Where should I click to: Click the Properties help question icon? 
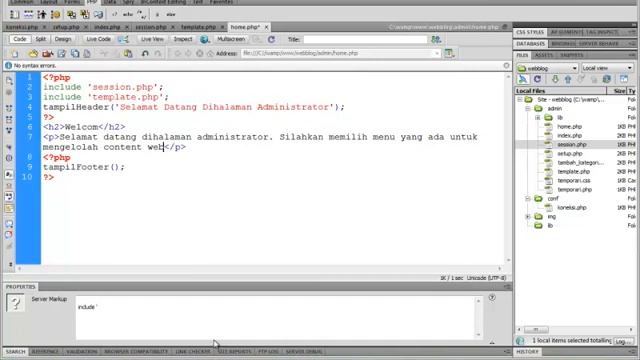(492, 298)
